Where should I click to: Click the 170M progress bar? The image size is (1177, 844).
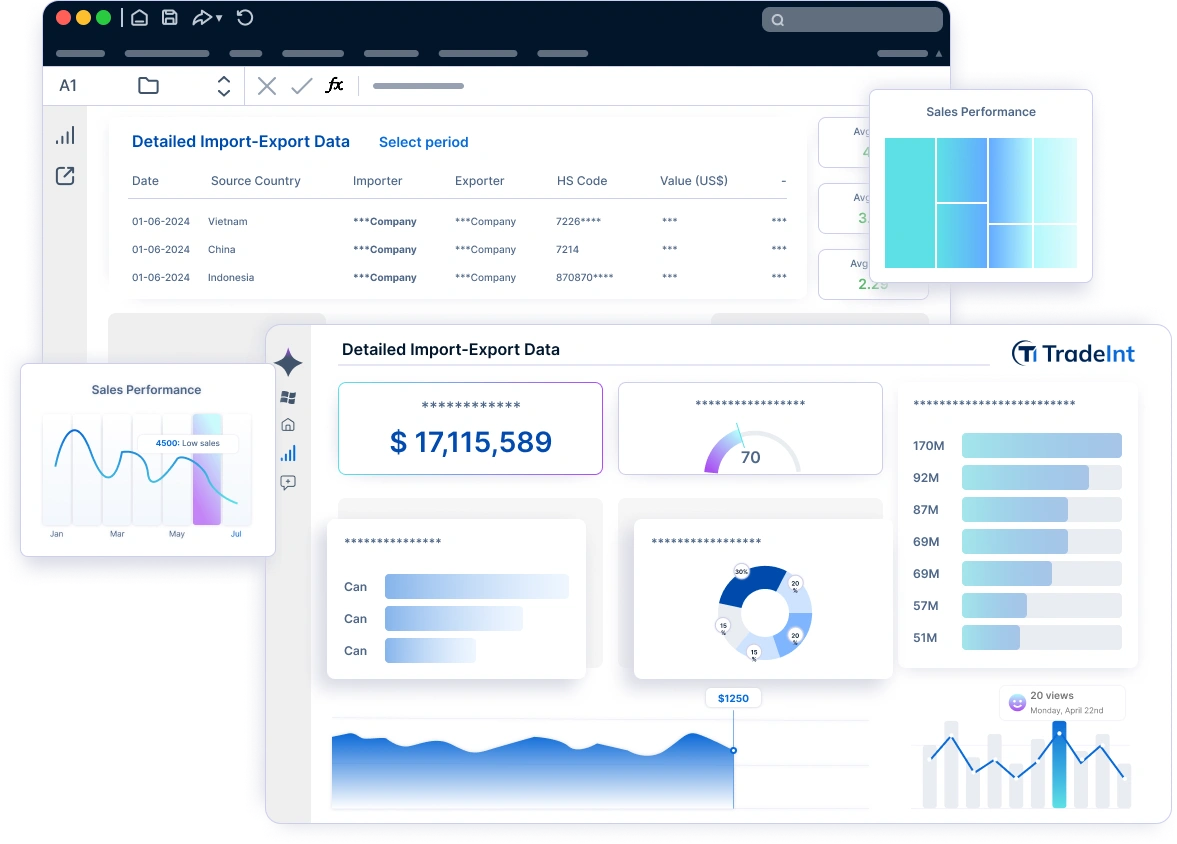click(x=1042, y=445)
